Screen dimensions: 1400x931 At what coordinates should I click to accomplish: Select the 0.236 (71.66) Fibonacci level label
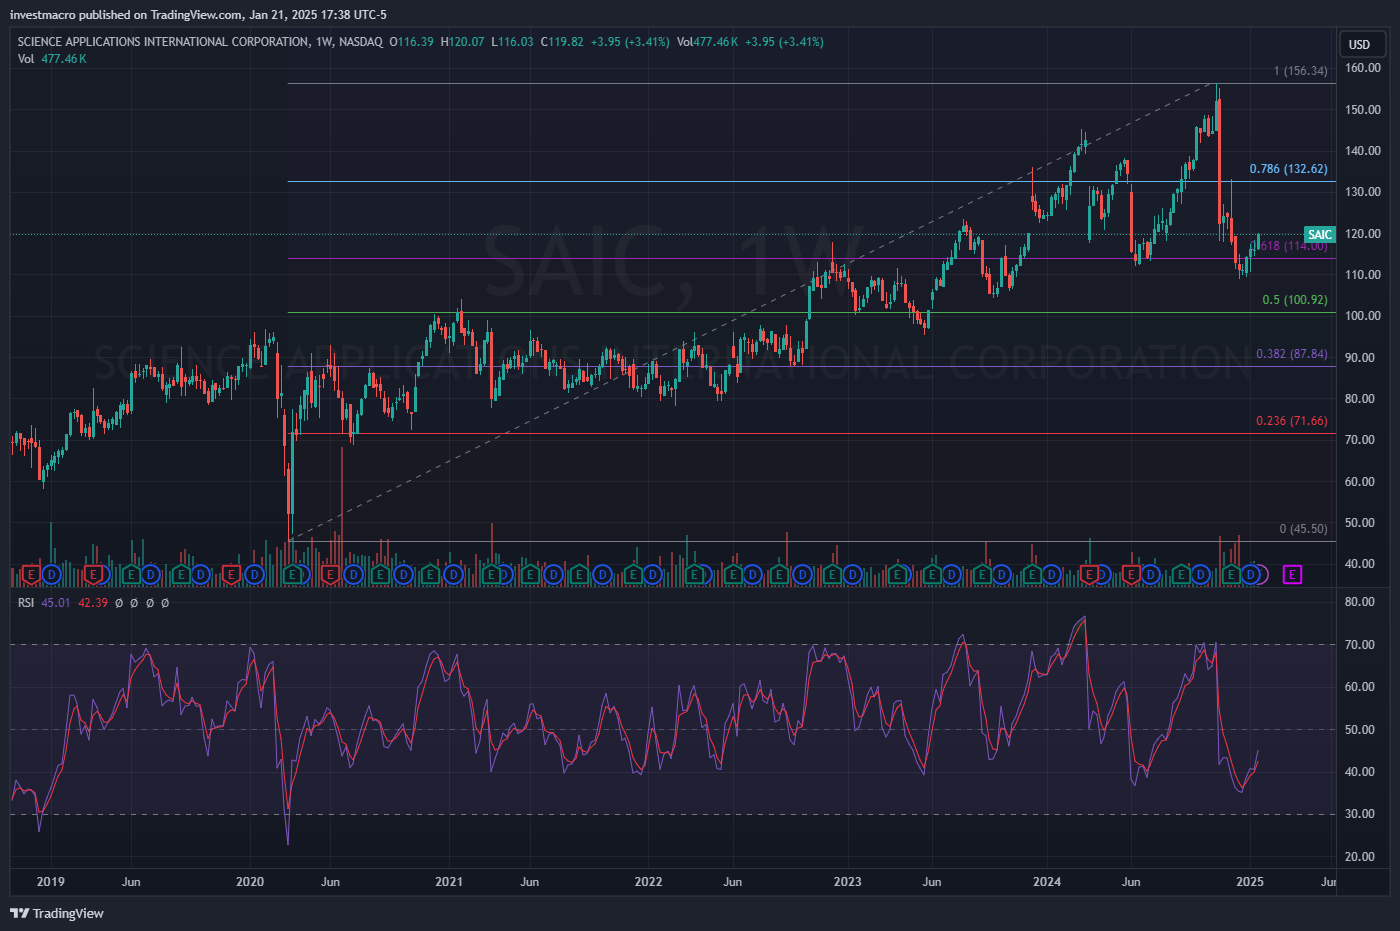tap(1291, 421)
